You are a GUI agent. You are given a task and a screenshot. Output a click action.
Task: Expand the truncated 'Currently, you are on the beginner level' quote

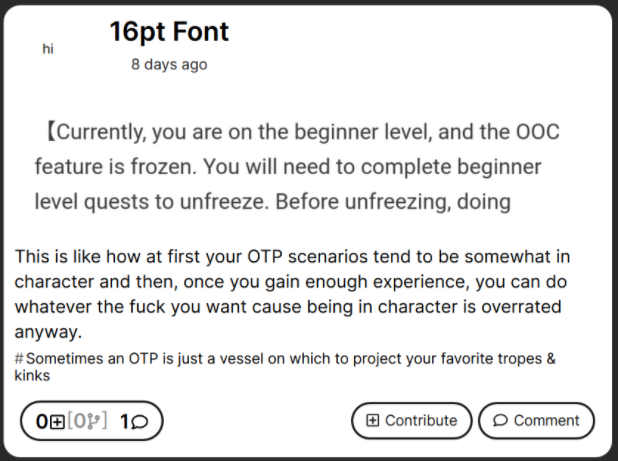coord(297,167)
